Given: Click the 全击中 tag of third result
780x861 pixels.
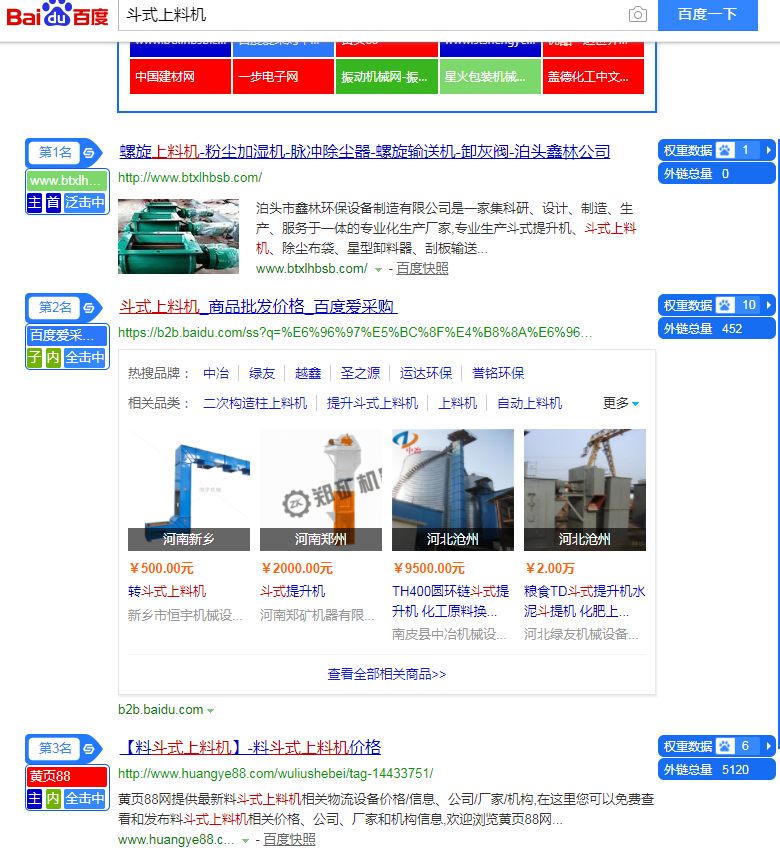Looking at the screenshot, I should coord(85,798).
